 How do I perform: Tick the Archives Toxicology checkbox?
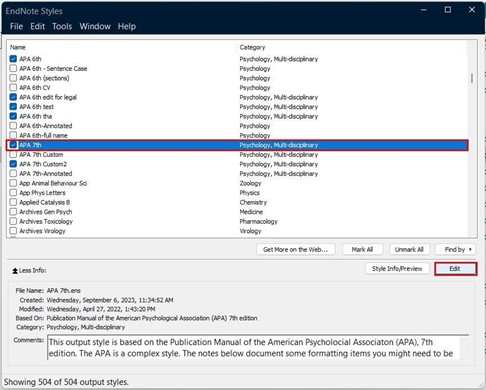tap(13, 221)
